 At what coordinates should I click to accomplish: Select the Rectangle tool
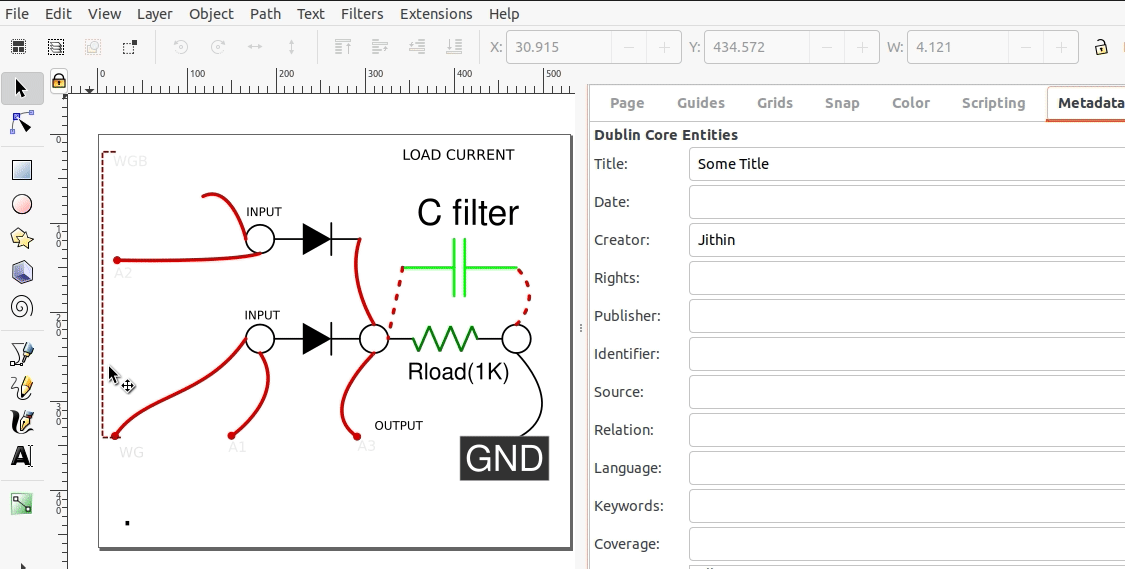(x=21, y=171)
